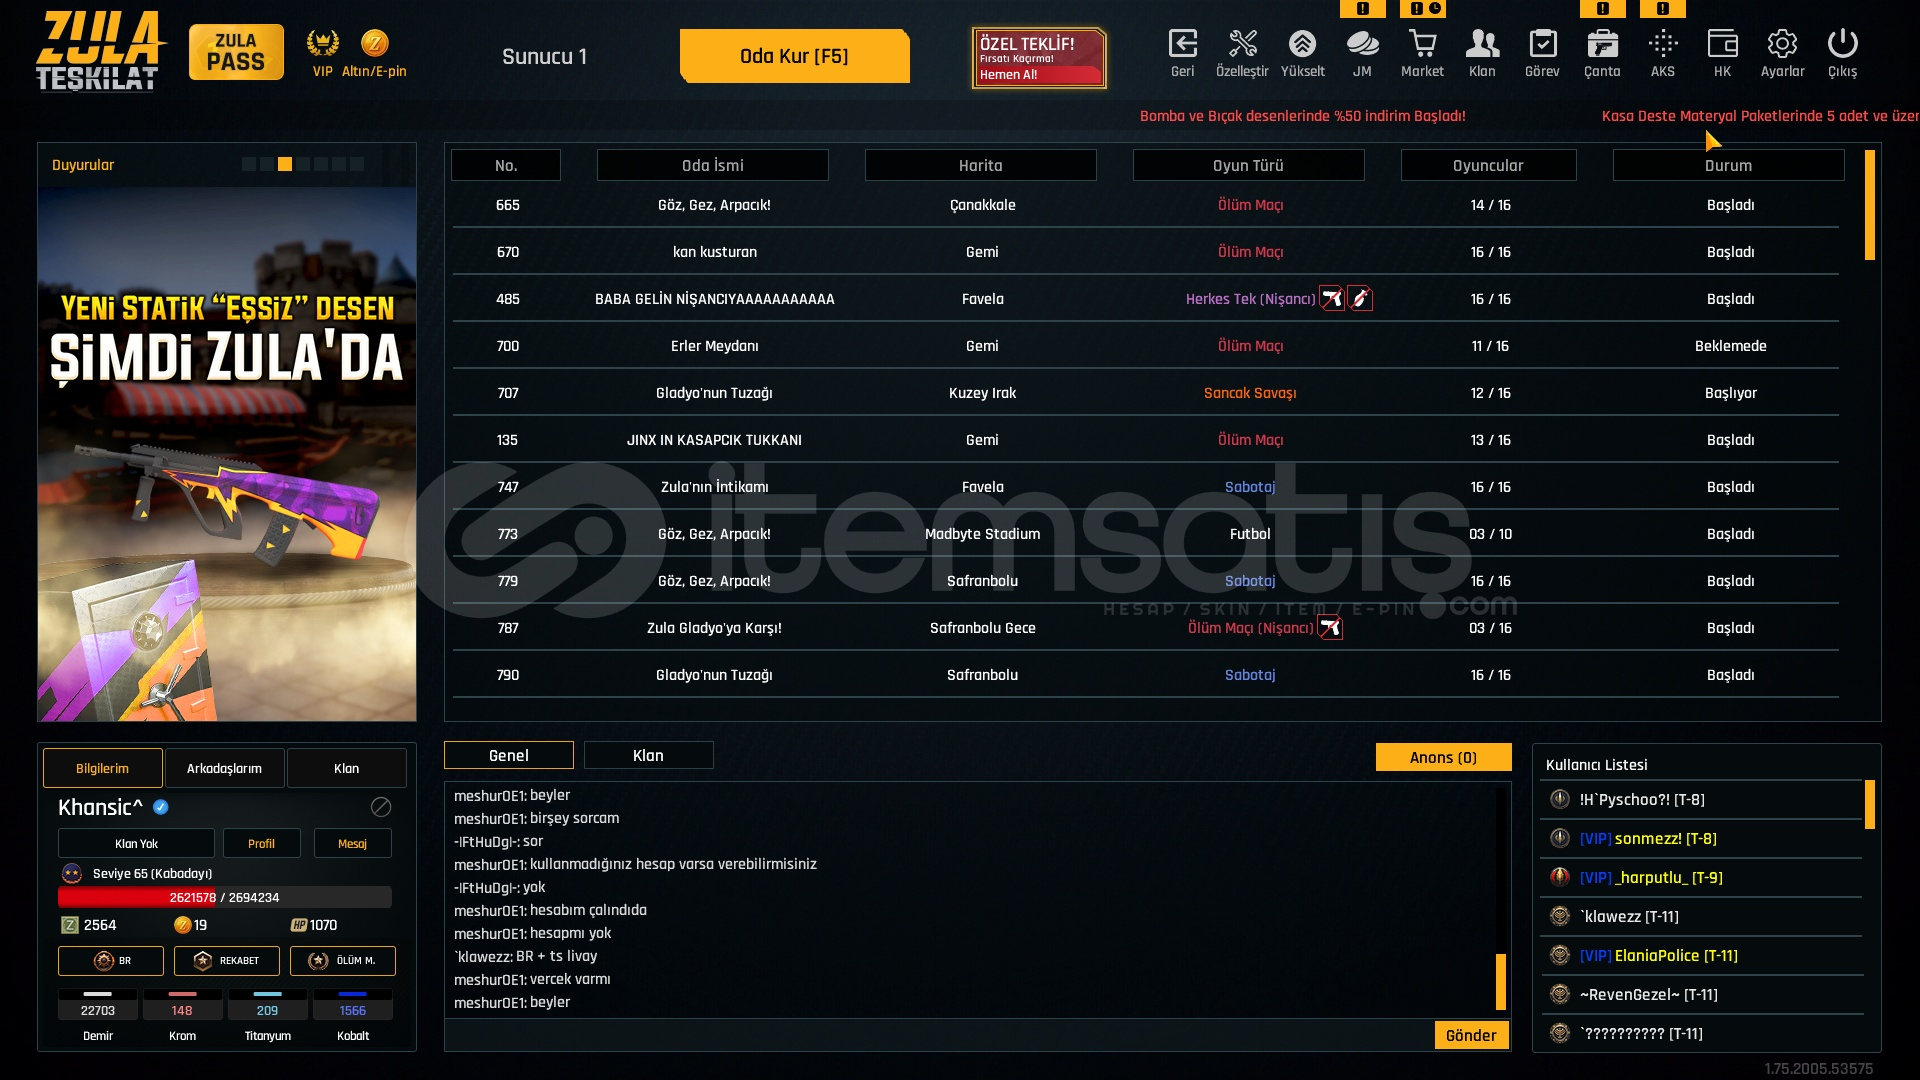Click the Zula Pass button
The width and height of the screenshot is (1920, 1080).
click(236, 52)
